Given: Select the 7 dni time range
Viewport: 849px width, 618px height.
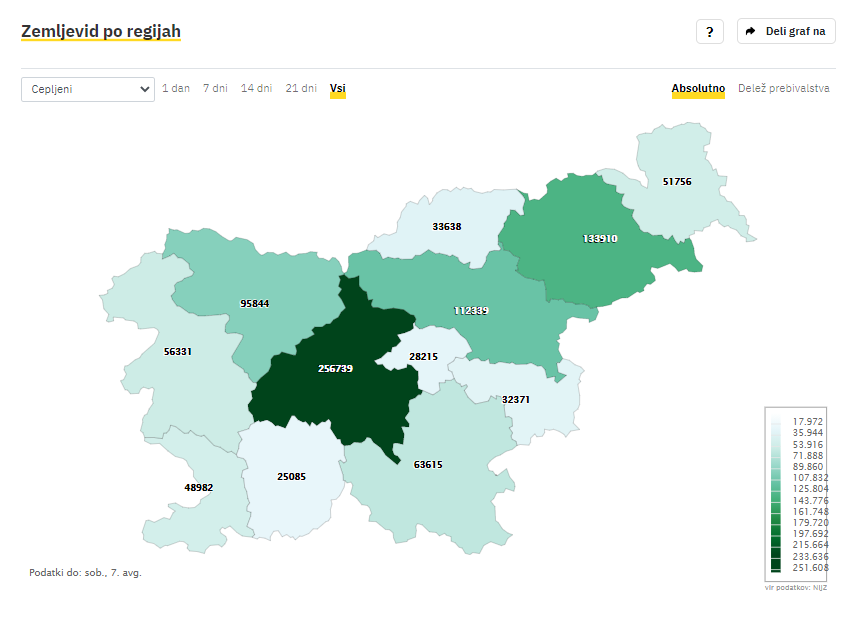Looking at the screenshot, I should coord(215,88).
